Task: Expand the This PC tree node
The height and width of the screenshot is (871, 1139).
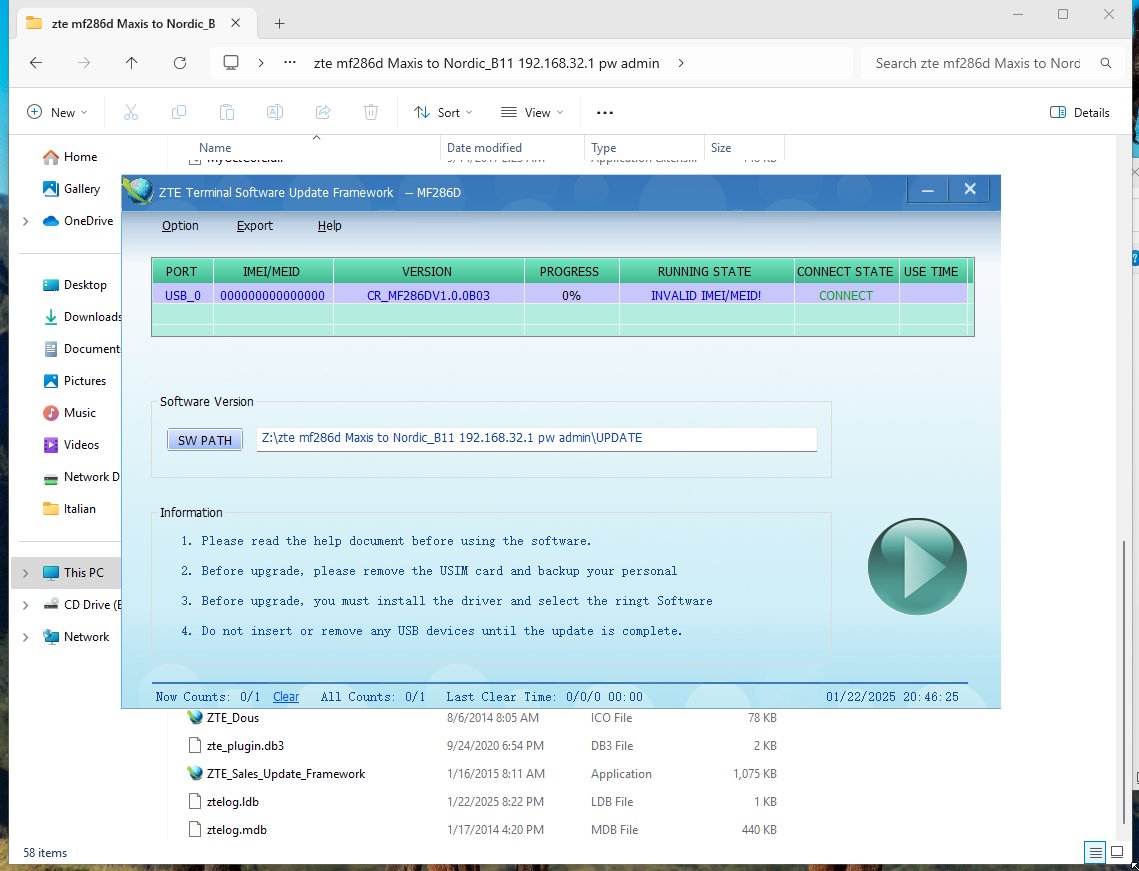Action: point(26,573)
